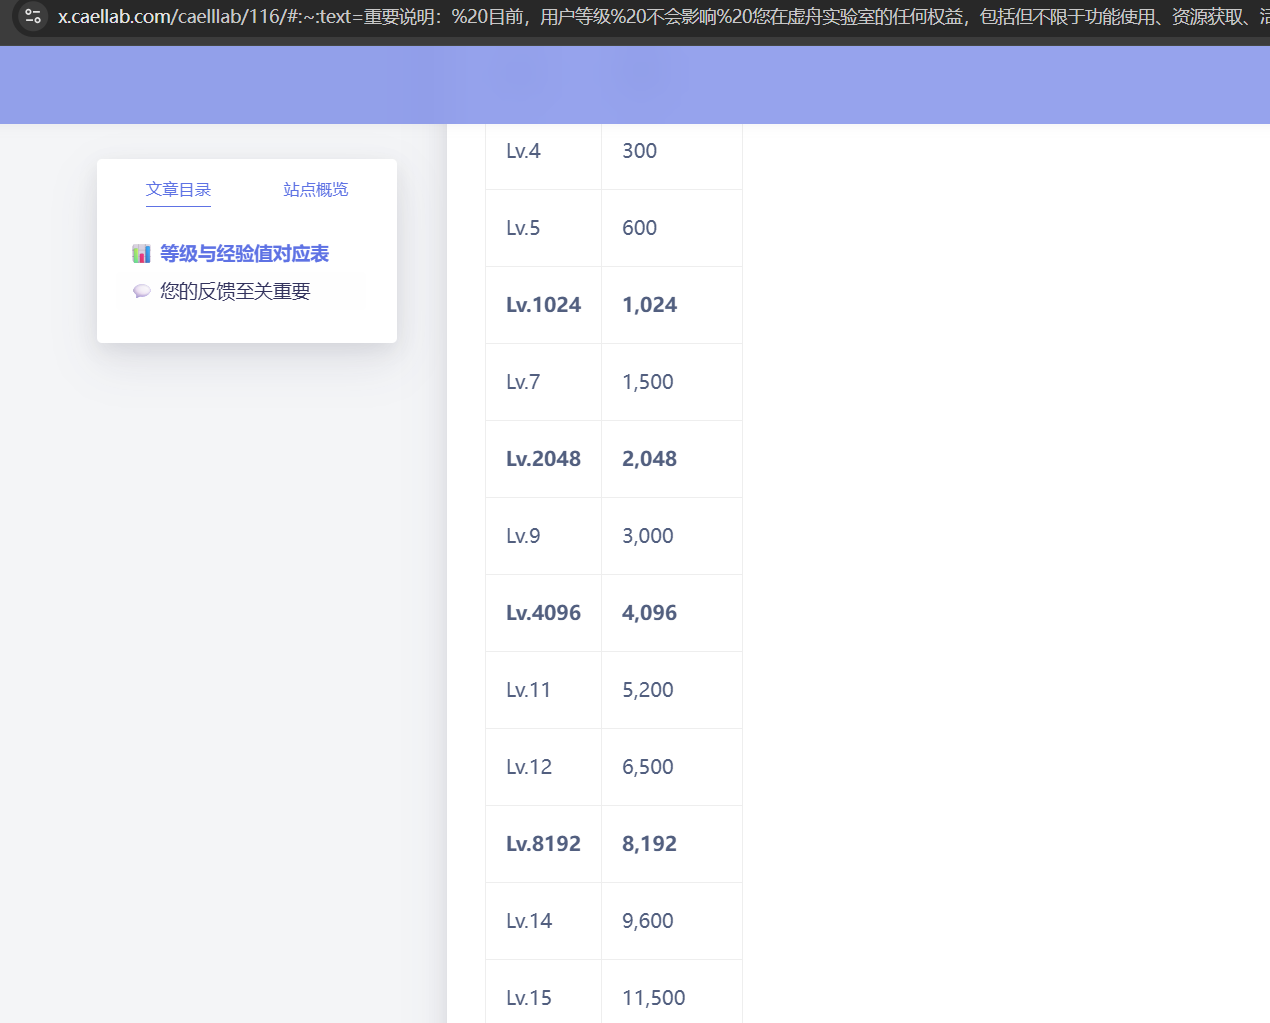
Task: Click the speech bubble icon beside 您的反馈至关重要
Action: (x=141, y=291)
